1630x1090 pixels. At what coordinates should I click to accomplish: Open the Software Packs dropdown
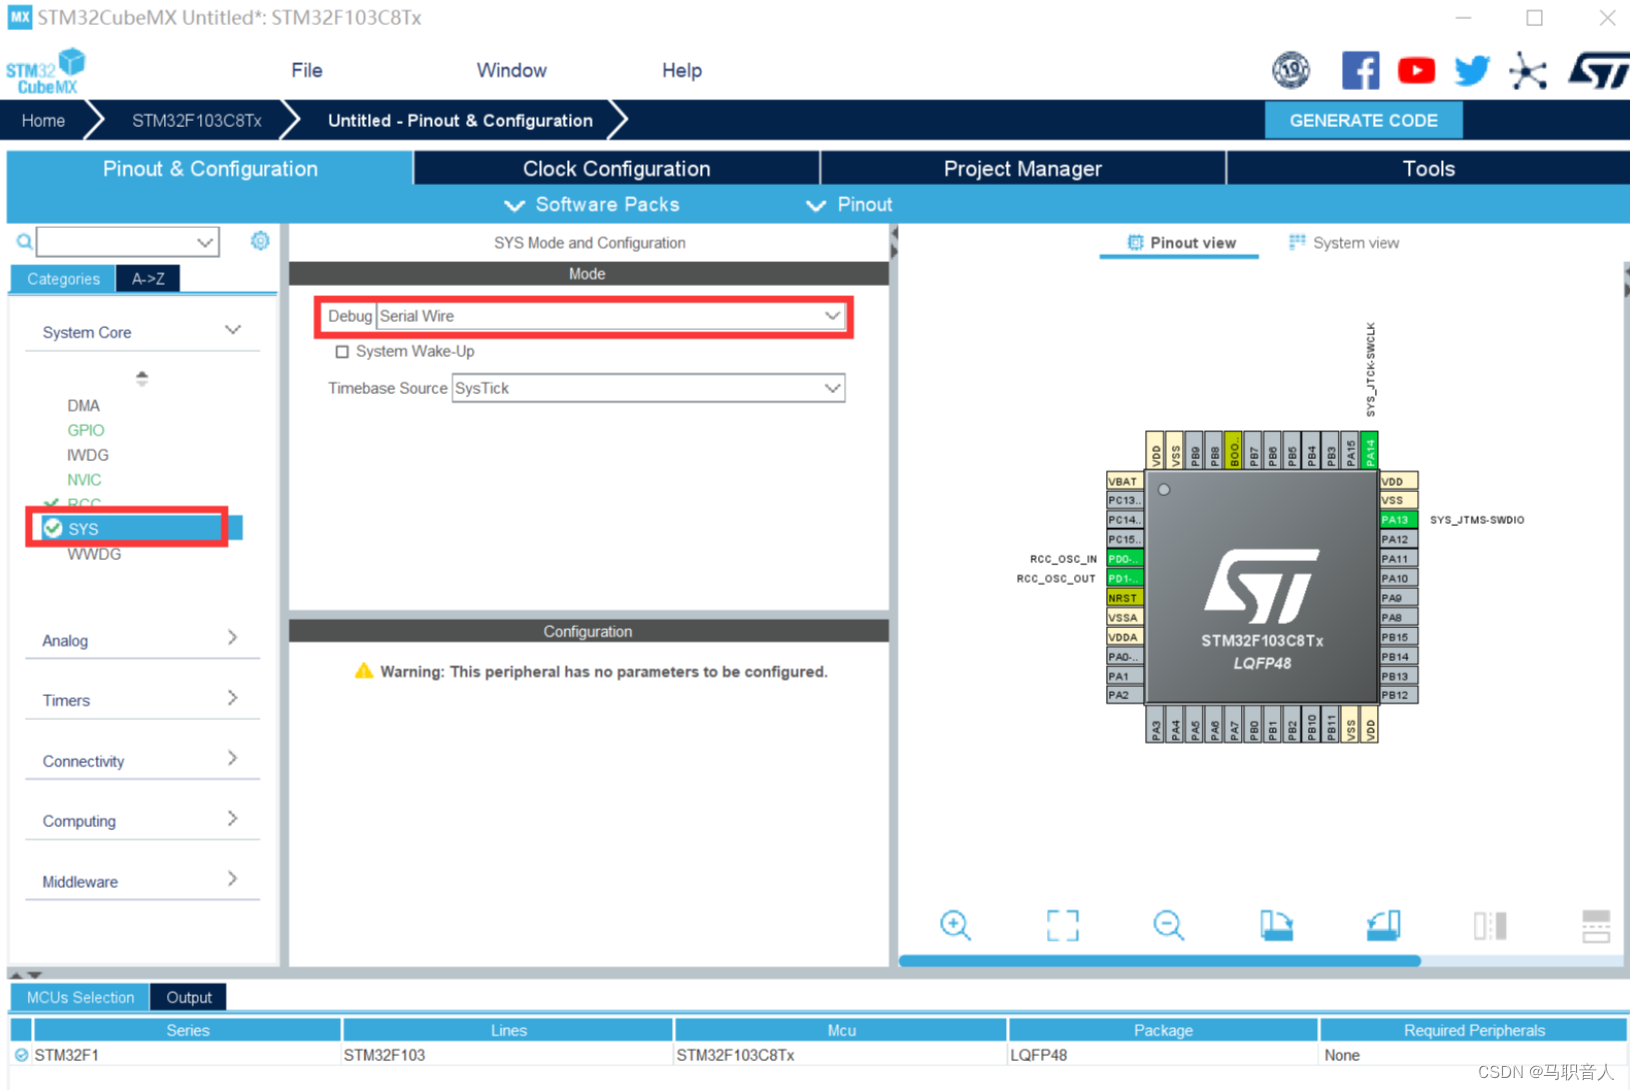click(592, 204)
